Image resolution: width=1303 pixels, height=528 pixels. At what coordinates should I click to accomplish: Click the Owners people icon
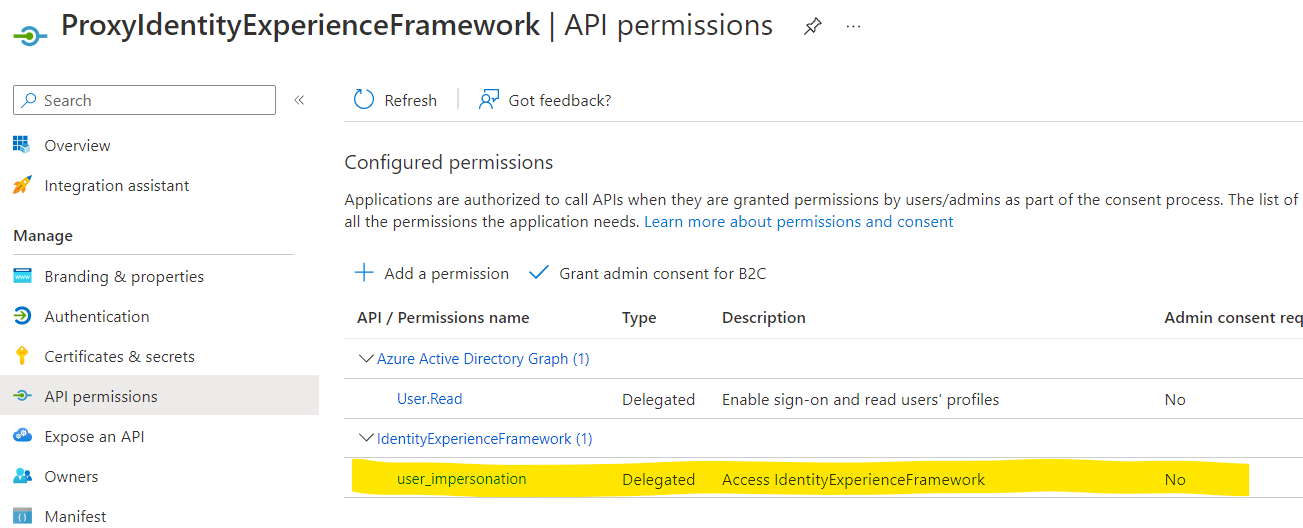(22, 476)
